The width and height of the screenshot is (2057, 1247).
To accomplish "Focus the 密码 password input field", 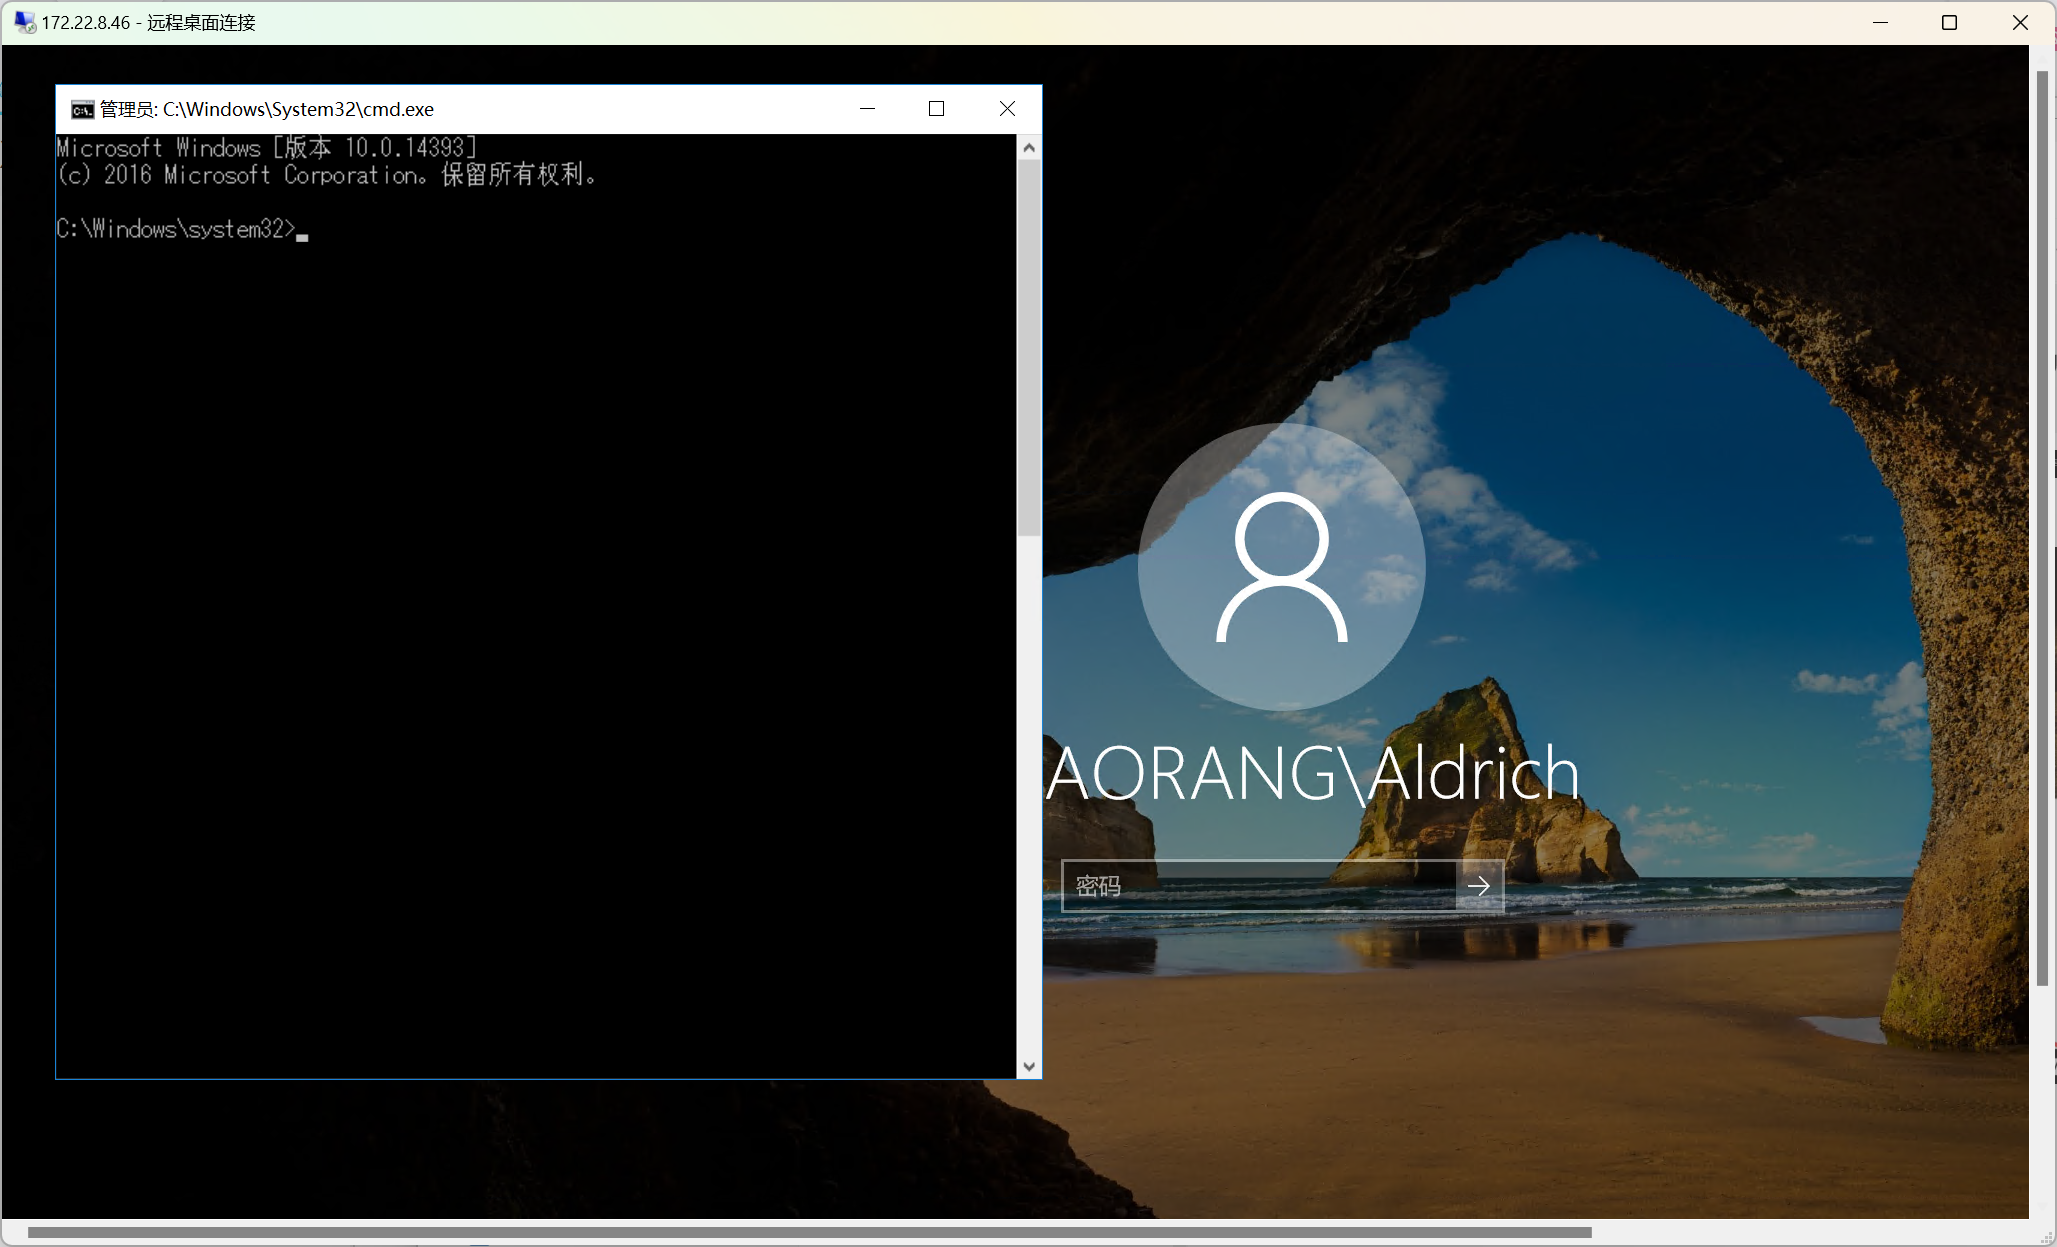I will [x=1258, y=886].
